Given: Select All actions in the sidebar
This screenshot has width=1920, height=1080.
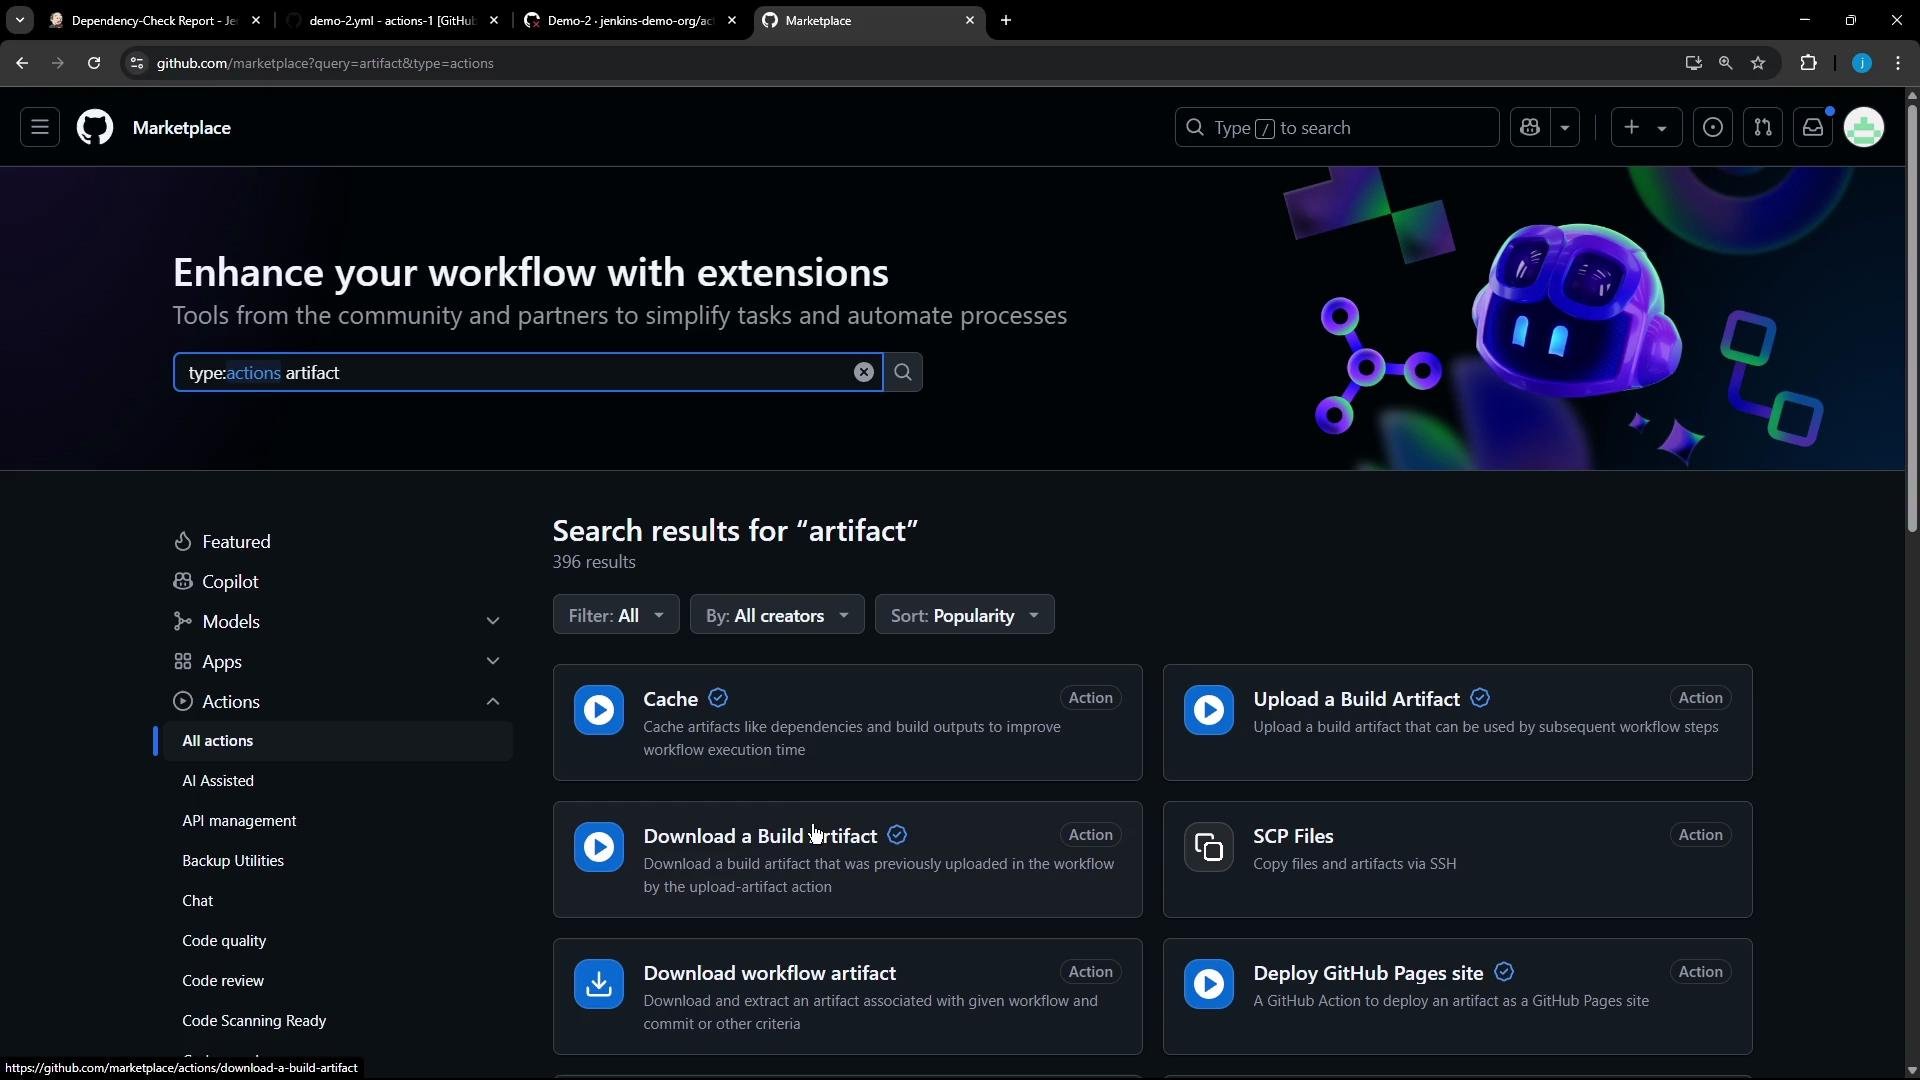Looking at the screenshot, I should (338, 741).
